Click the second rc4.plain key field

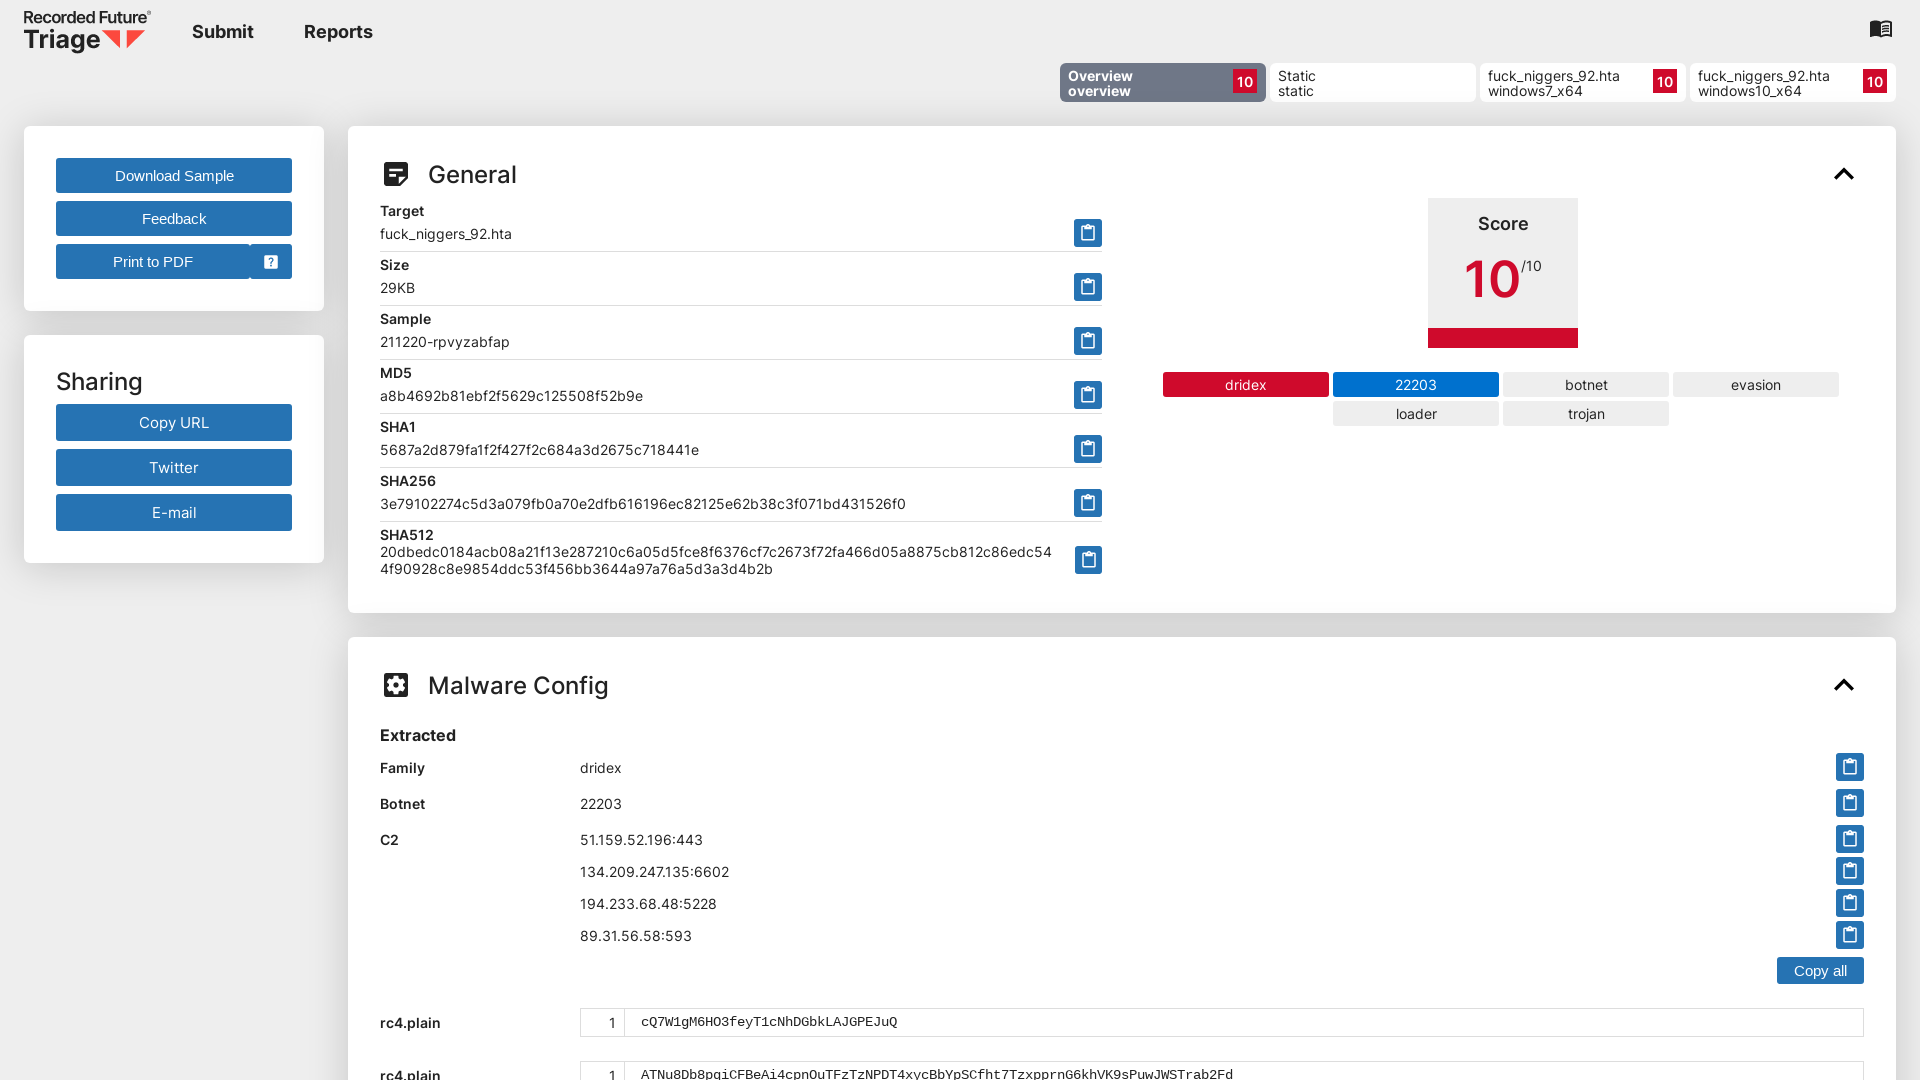pyautogui.click(x=1222, y=1072)
